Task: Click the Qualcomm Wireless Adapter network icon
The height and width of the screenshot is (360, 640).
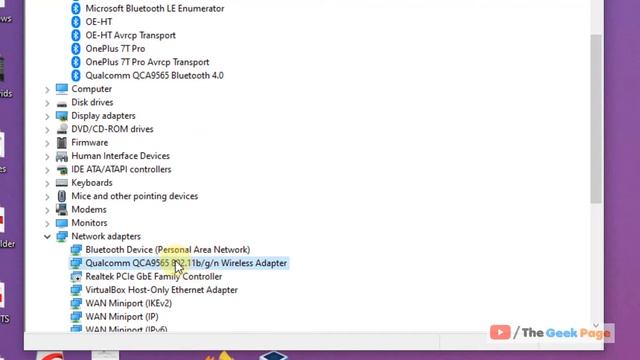Action: click(76, 263)
